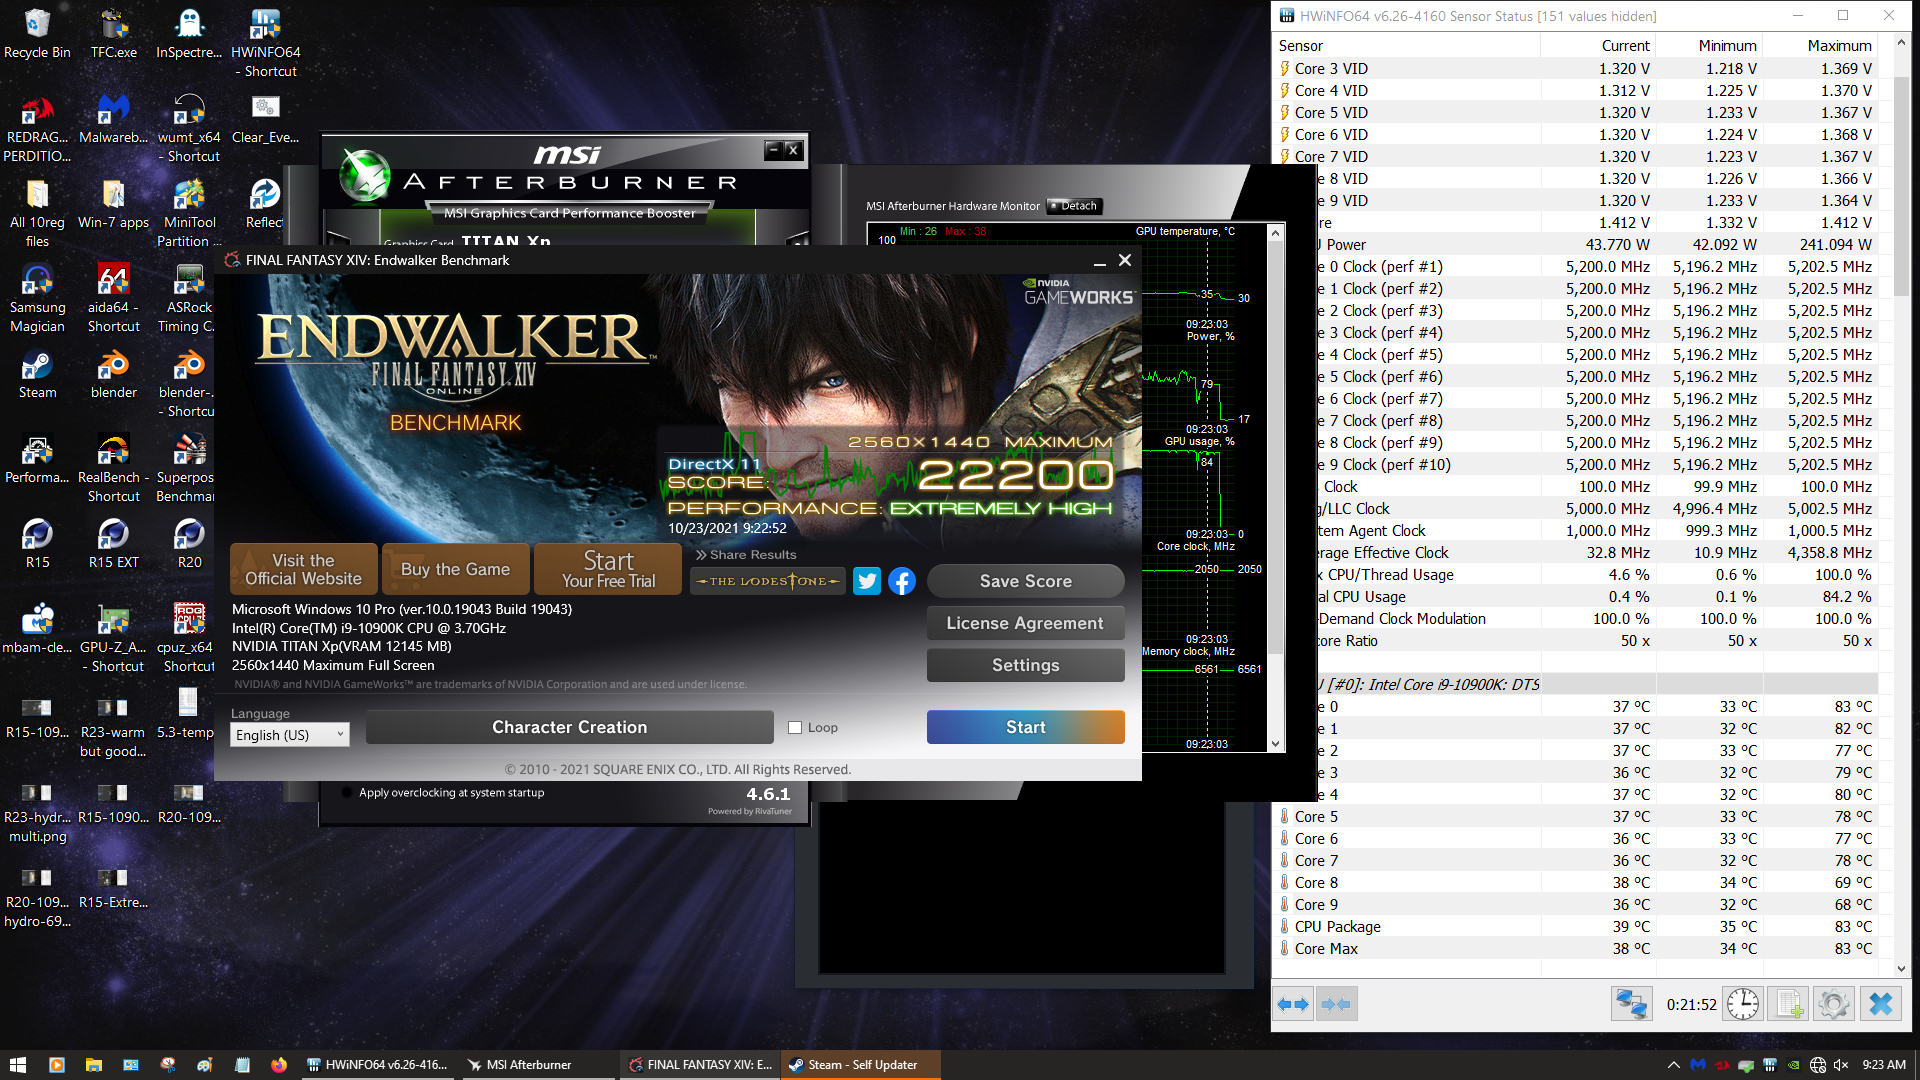Open the cpuz_x64 shortcut icon

[x=189, y=638]
